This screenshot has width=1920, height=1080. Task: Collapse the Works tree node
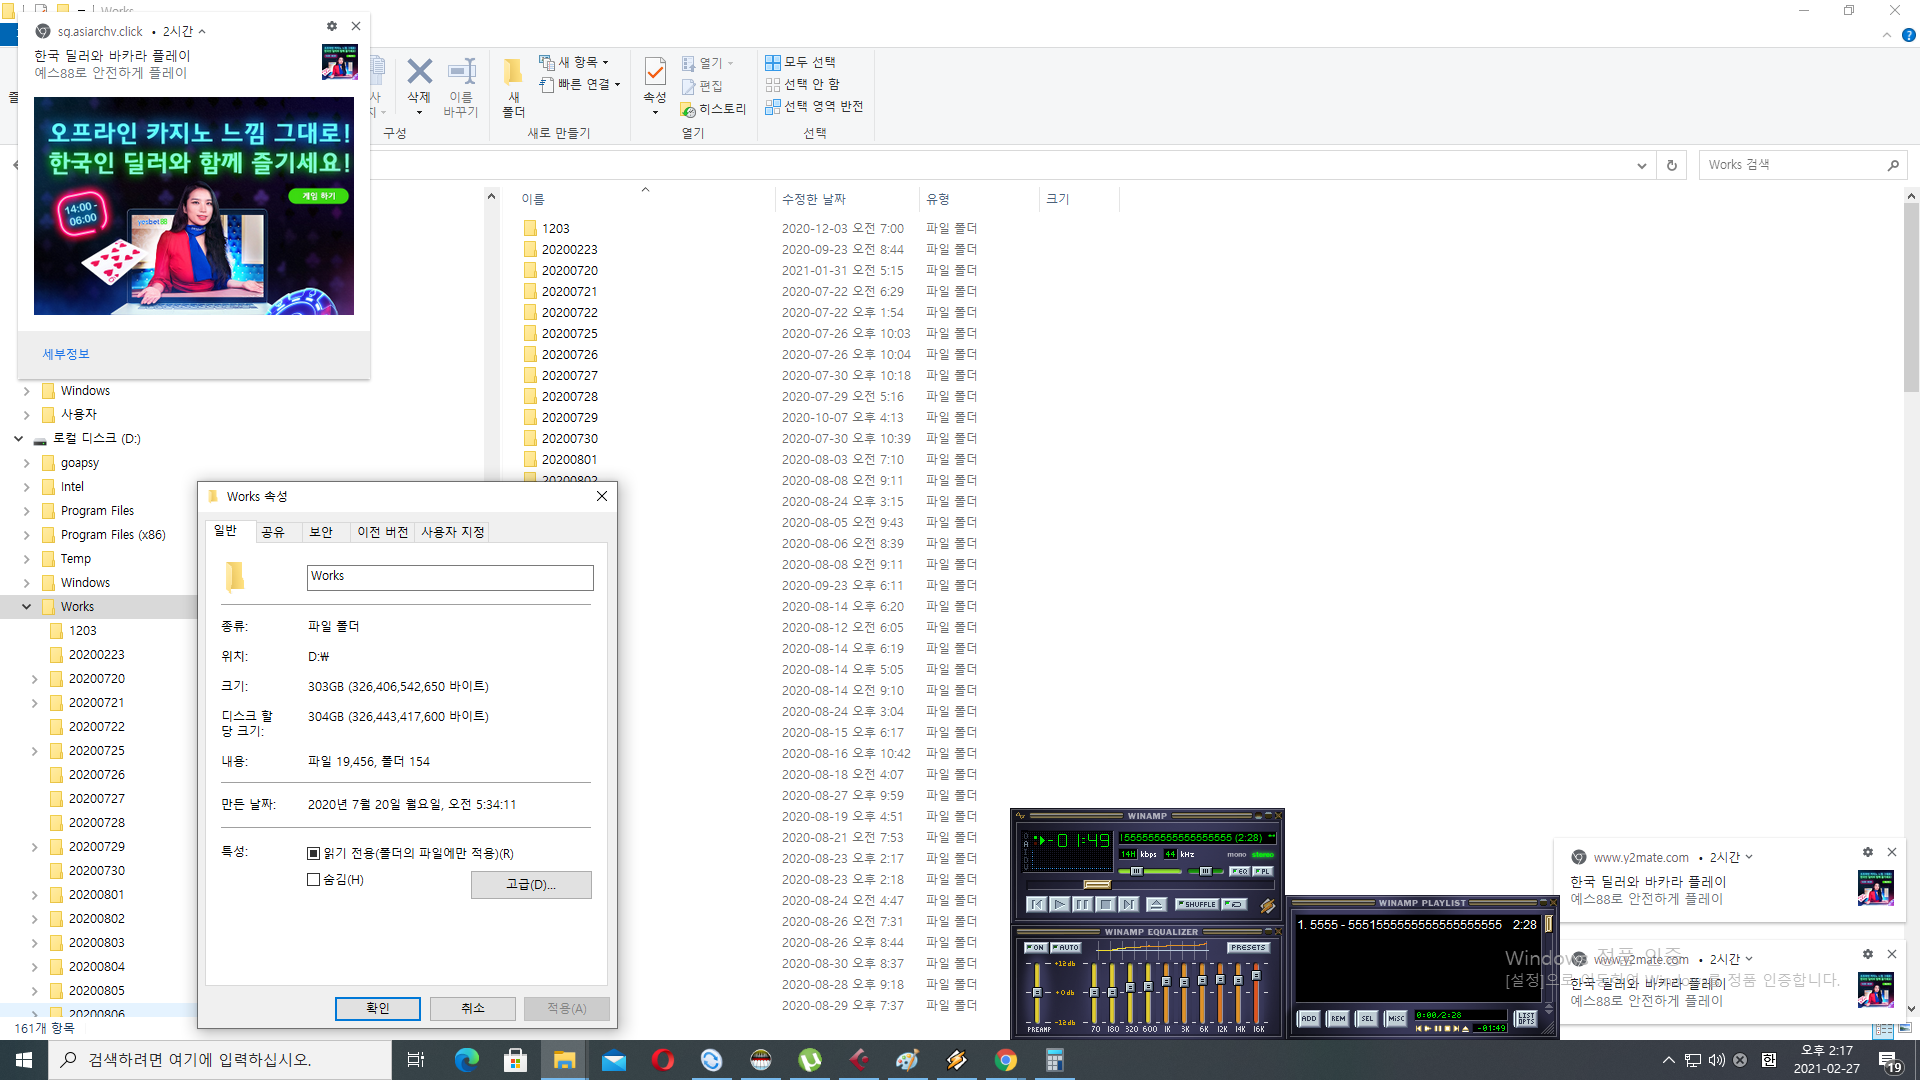point(26,607)
